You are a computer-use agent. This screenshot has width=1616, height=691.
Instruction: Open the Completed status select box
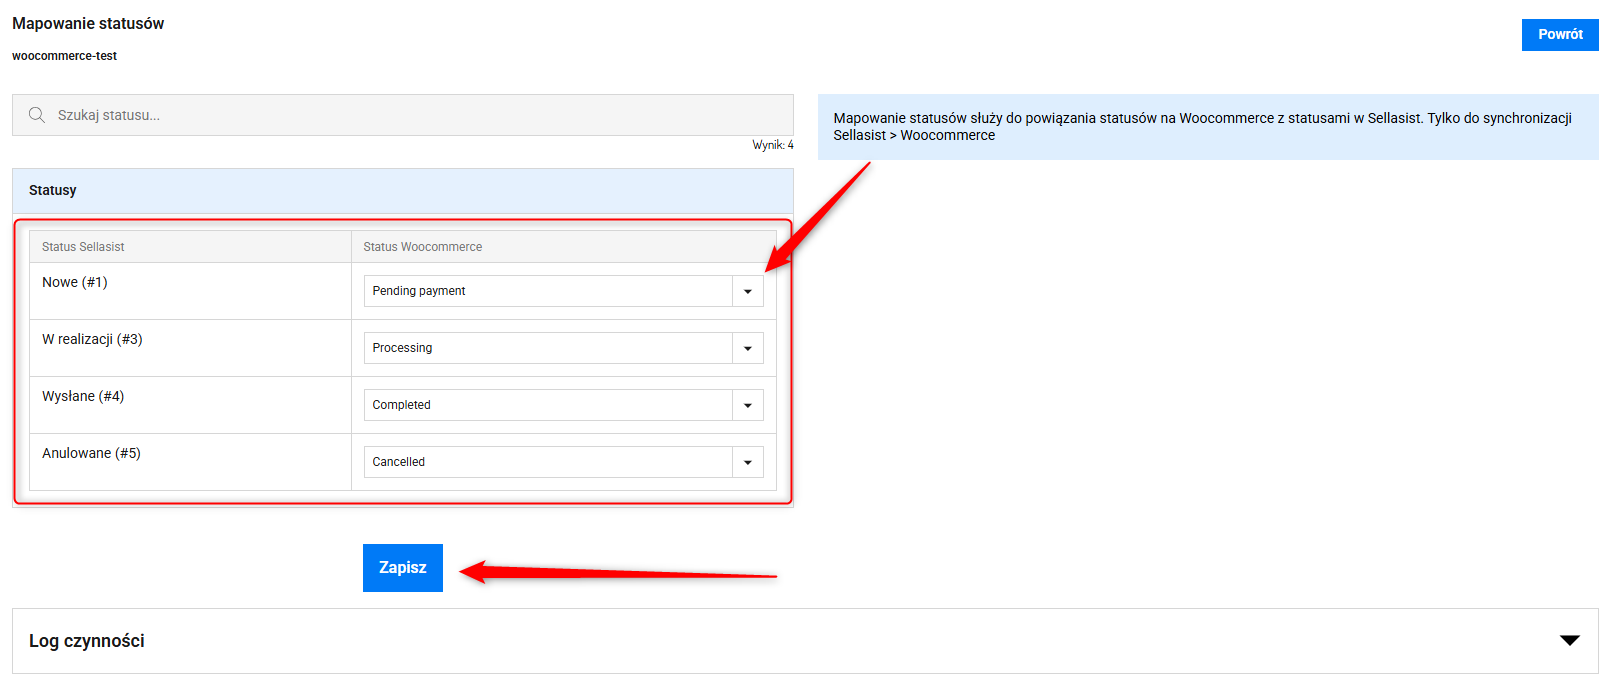pos(548,405)
